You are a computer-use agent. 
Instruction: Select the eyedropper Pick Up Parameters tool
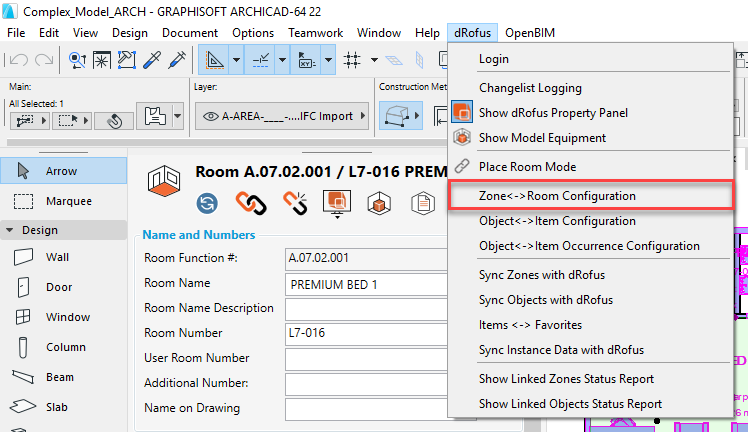(x=153, y=60)
